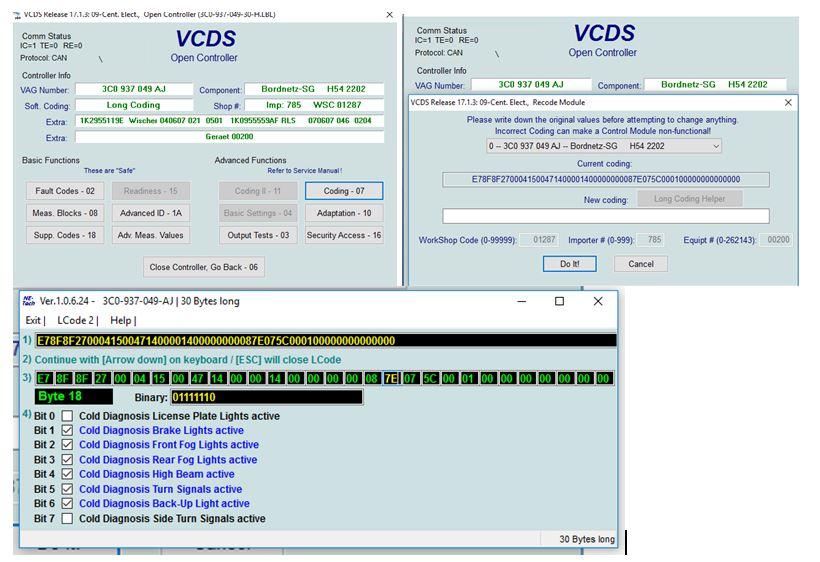Toggle Bit 0 License Plate Lights checkbox
Screen dimensions: 820x562
pos(67,416)
